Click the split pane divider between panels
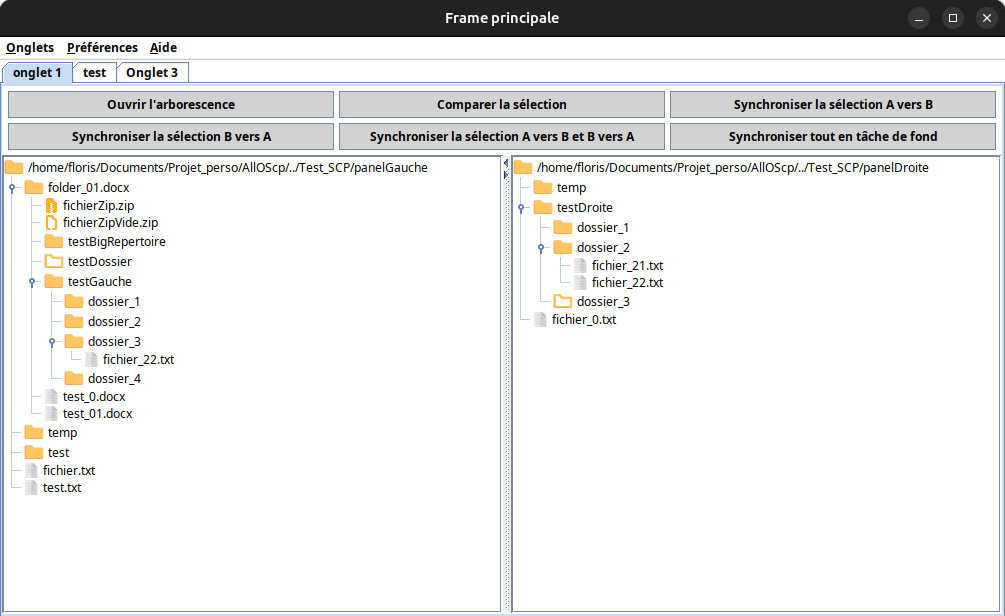 pyautogui.click(x=506, y=384)
